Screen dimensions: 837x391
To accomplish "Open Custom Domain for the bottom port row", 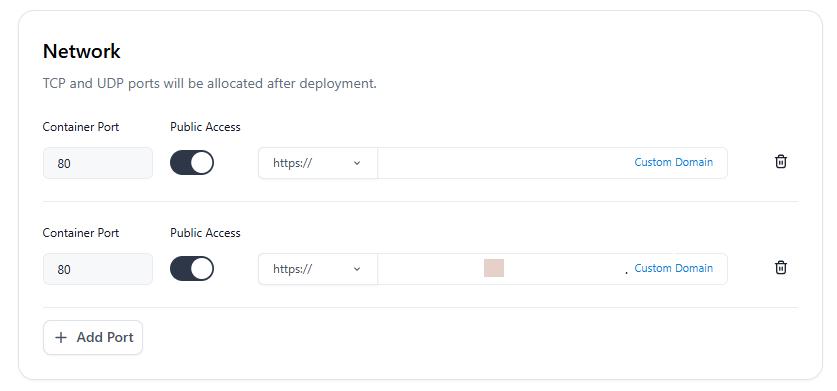I will click(673, 268).
